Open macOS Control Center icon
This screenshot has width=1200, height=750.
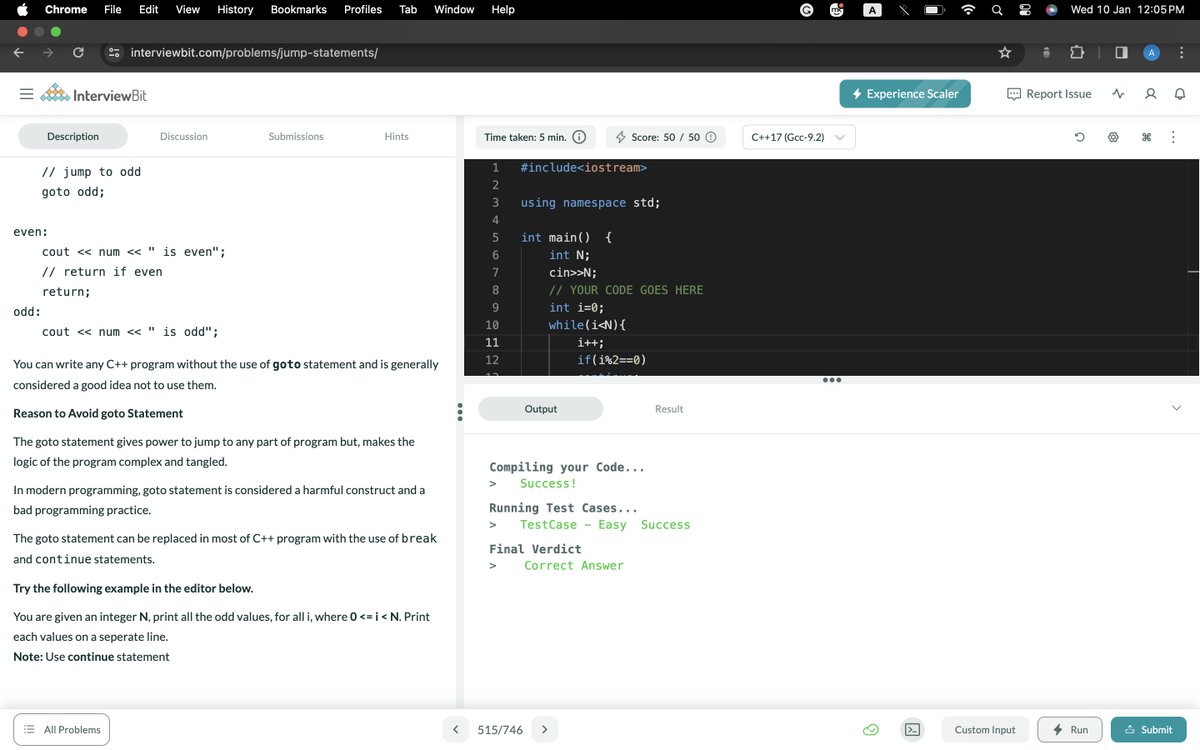click(1025, 10)
